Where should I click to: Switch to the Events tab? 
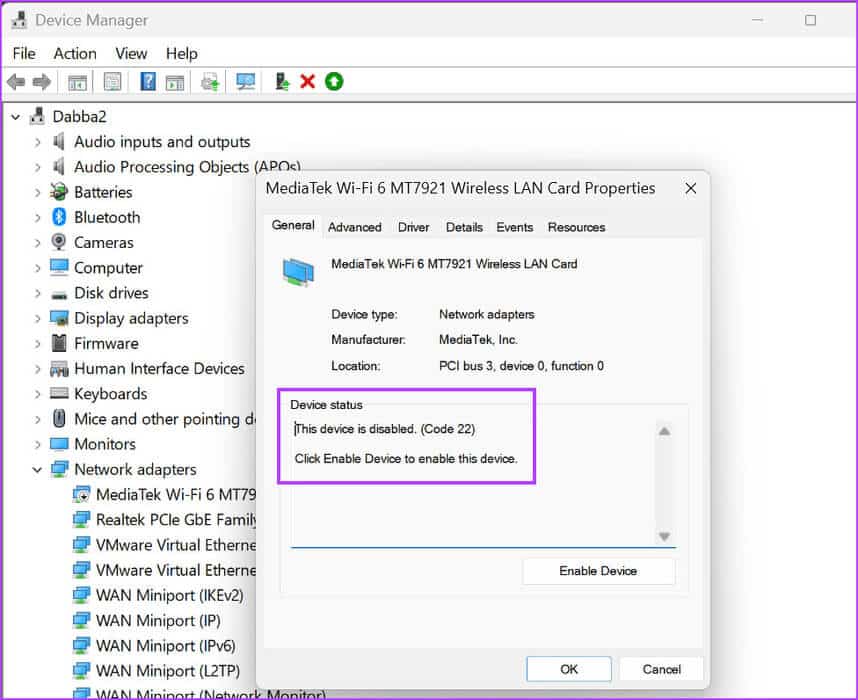514,227
